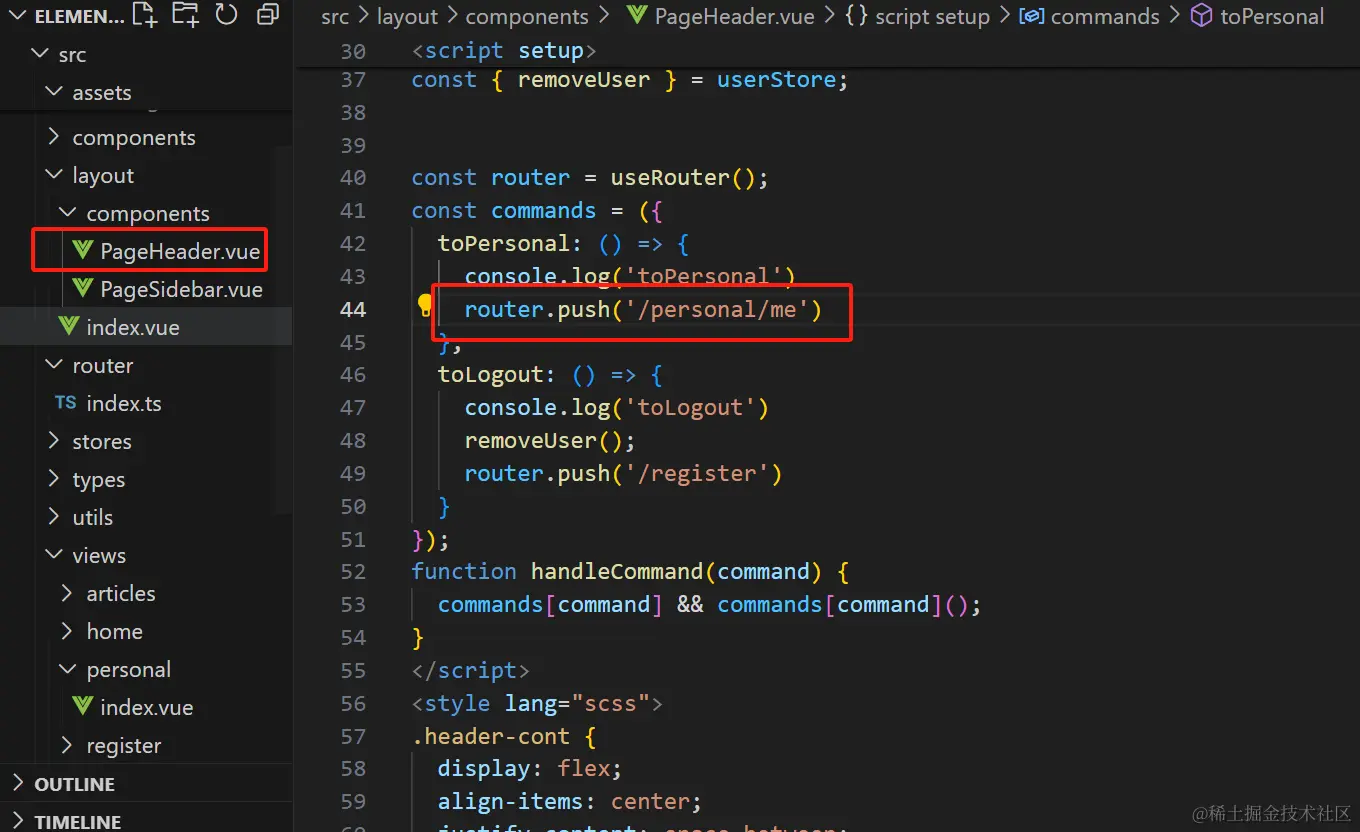Click the commands breadcrumb segment
This screenshot has width=1360, height=832.
[1105, 17]
